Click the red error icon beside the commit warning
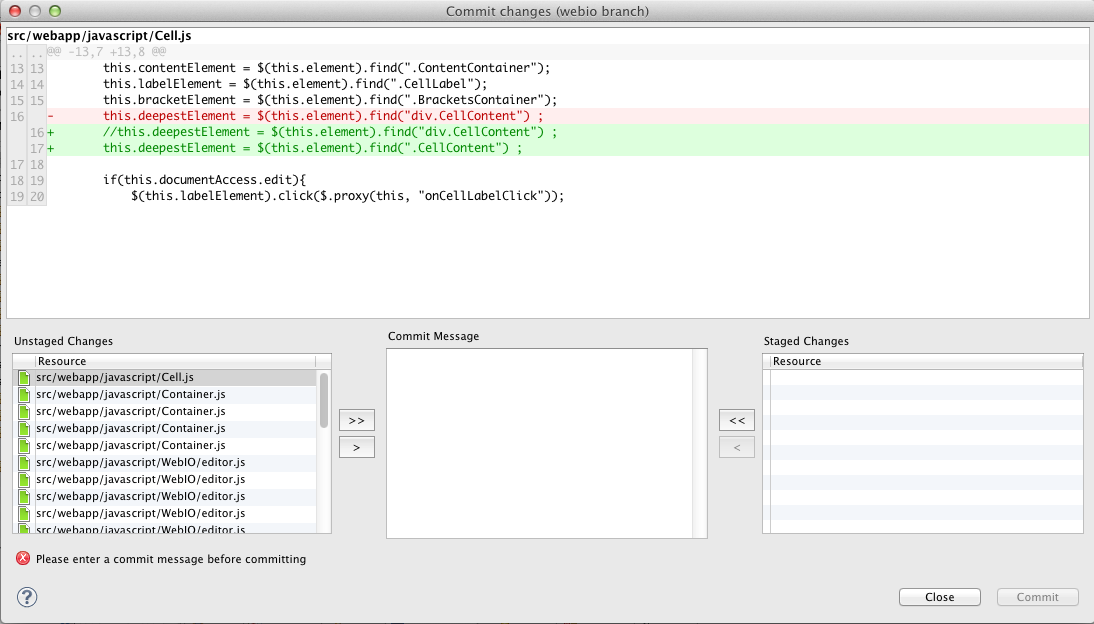The width and height of the screenshot is (1094, 624). (23, 558)
